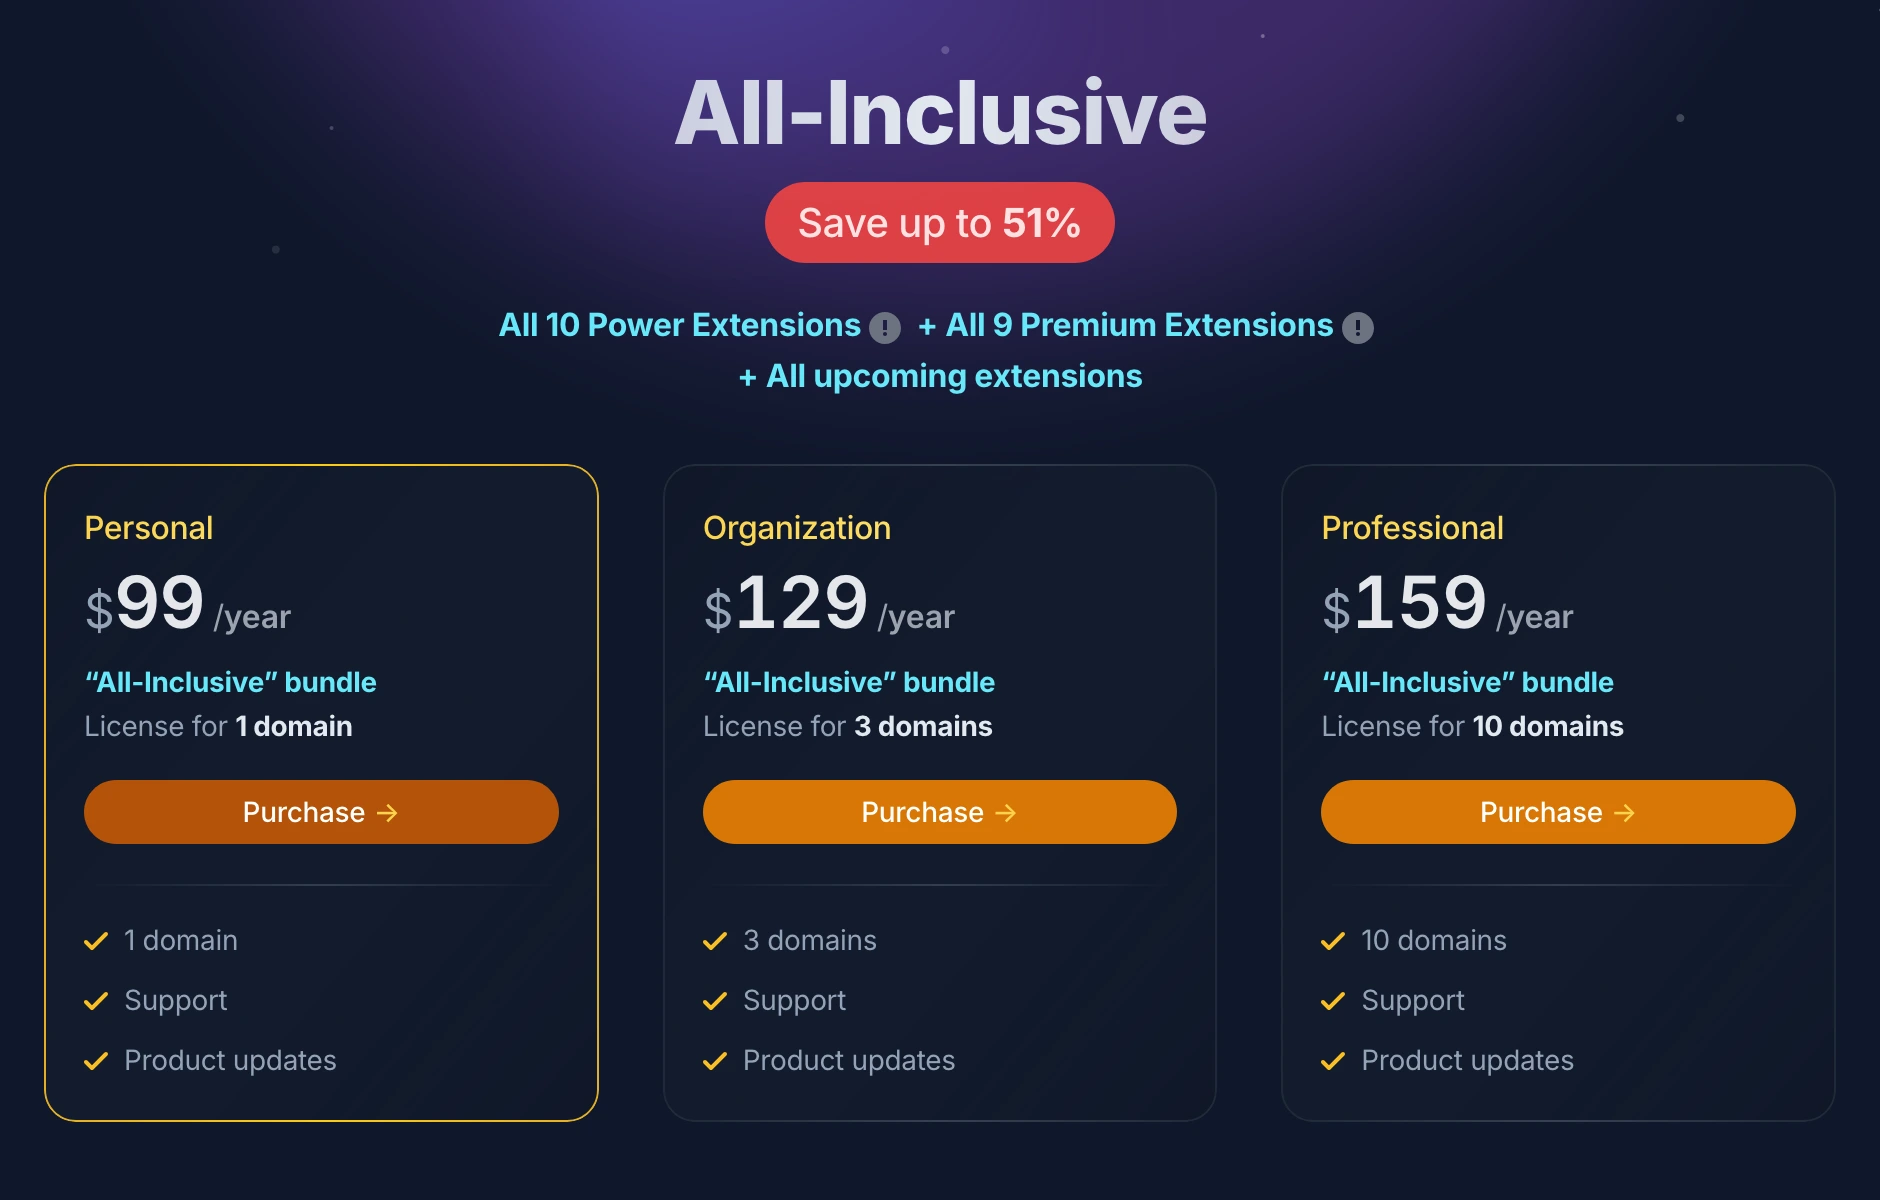Click the arrow icon in Organization Purchase button
Viewport: 1880px width, 1200px height.
coord(1006,813)
